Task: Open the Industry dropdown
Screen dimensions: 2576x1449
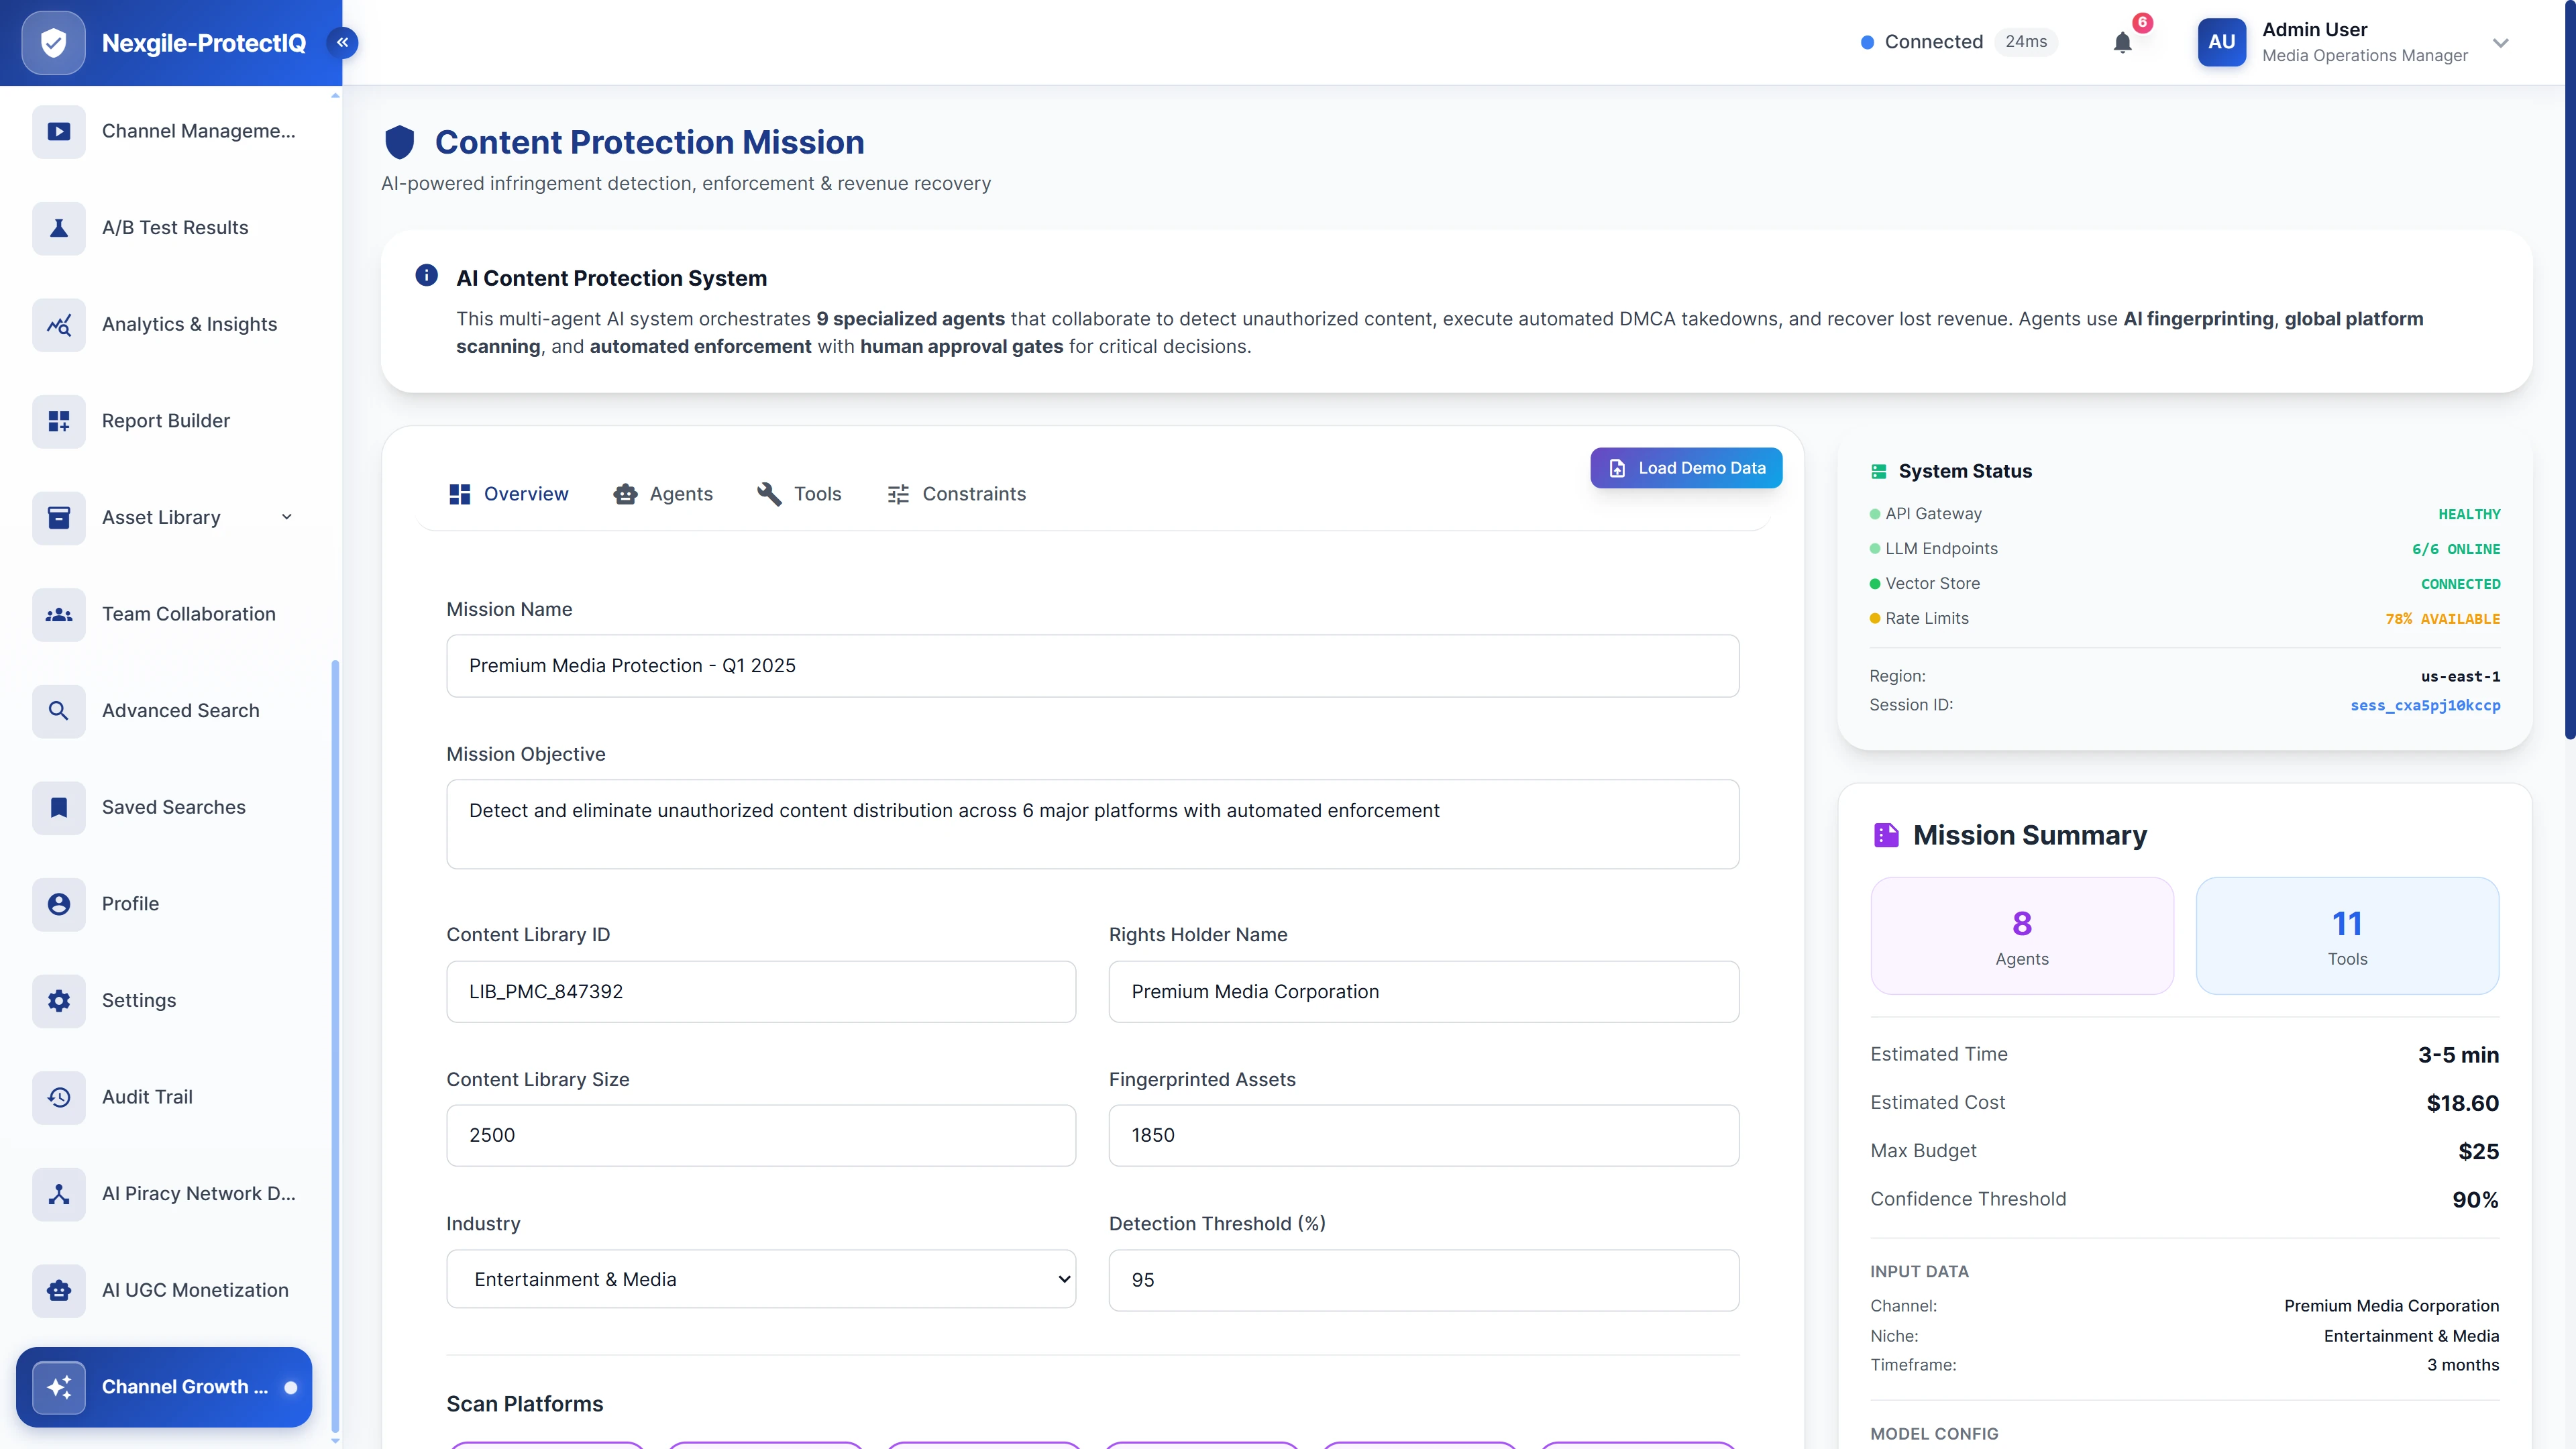Action: [760, 1279]
